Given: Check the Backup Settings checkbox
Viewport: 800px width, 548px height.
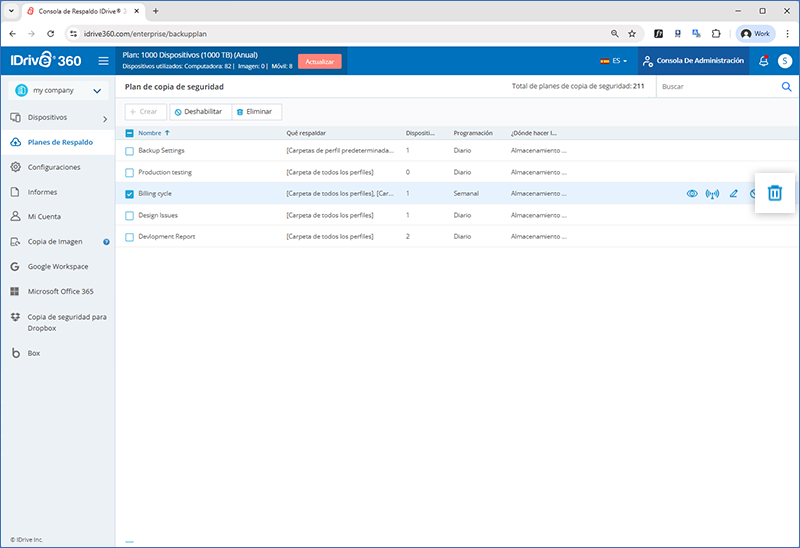Looking at the screenshot, I should (x=129, y=151).
